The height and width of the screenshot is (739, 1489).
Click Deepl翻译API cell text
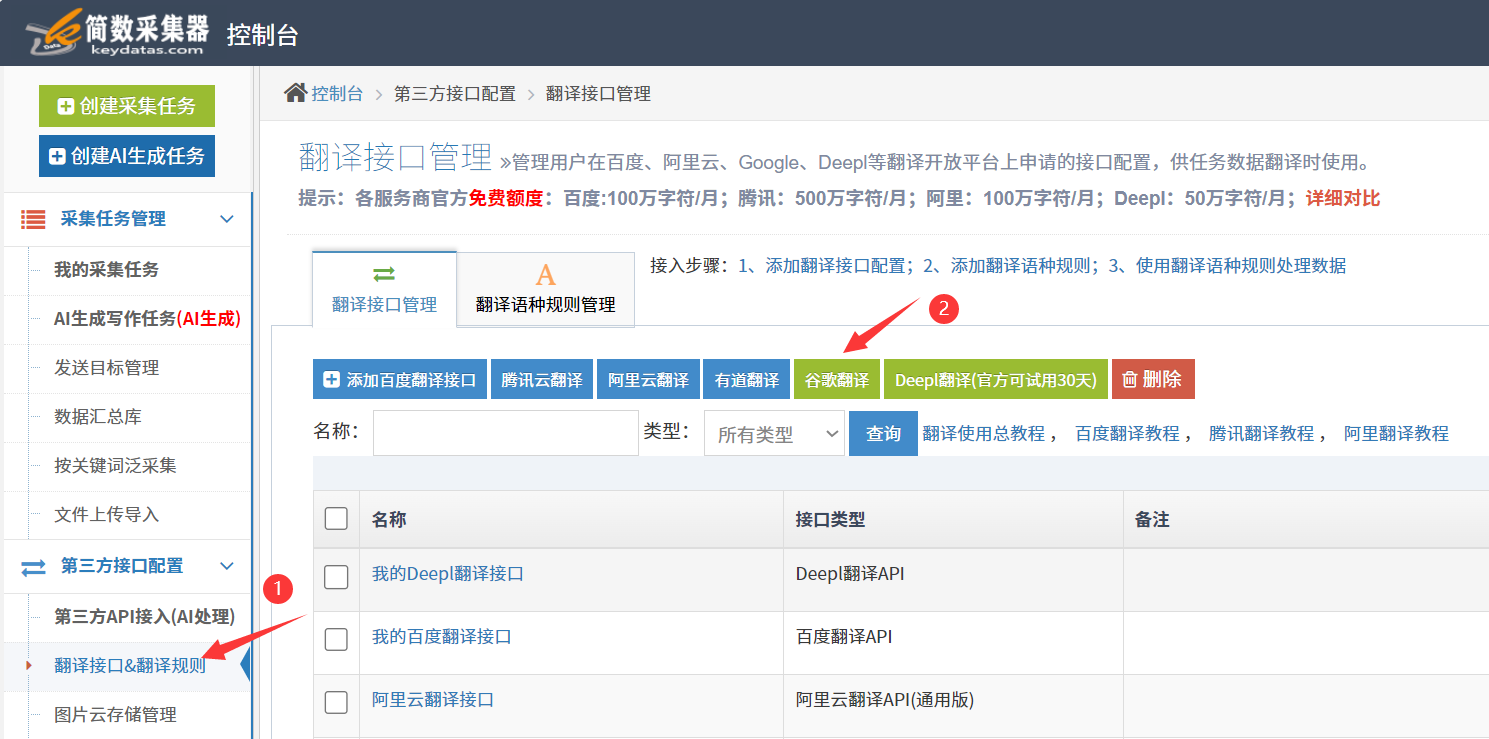(850, 574)
